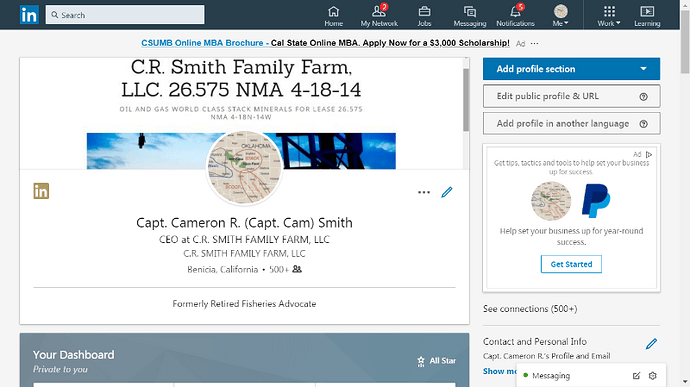
Task: Click Get Started PayPal ad button
Action: [x=571, y=264]
